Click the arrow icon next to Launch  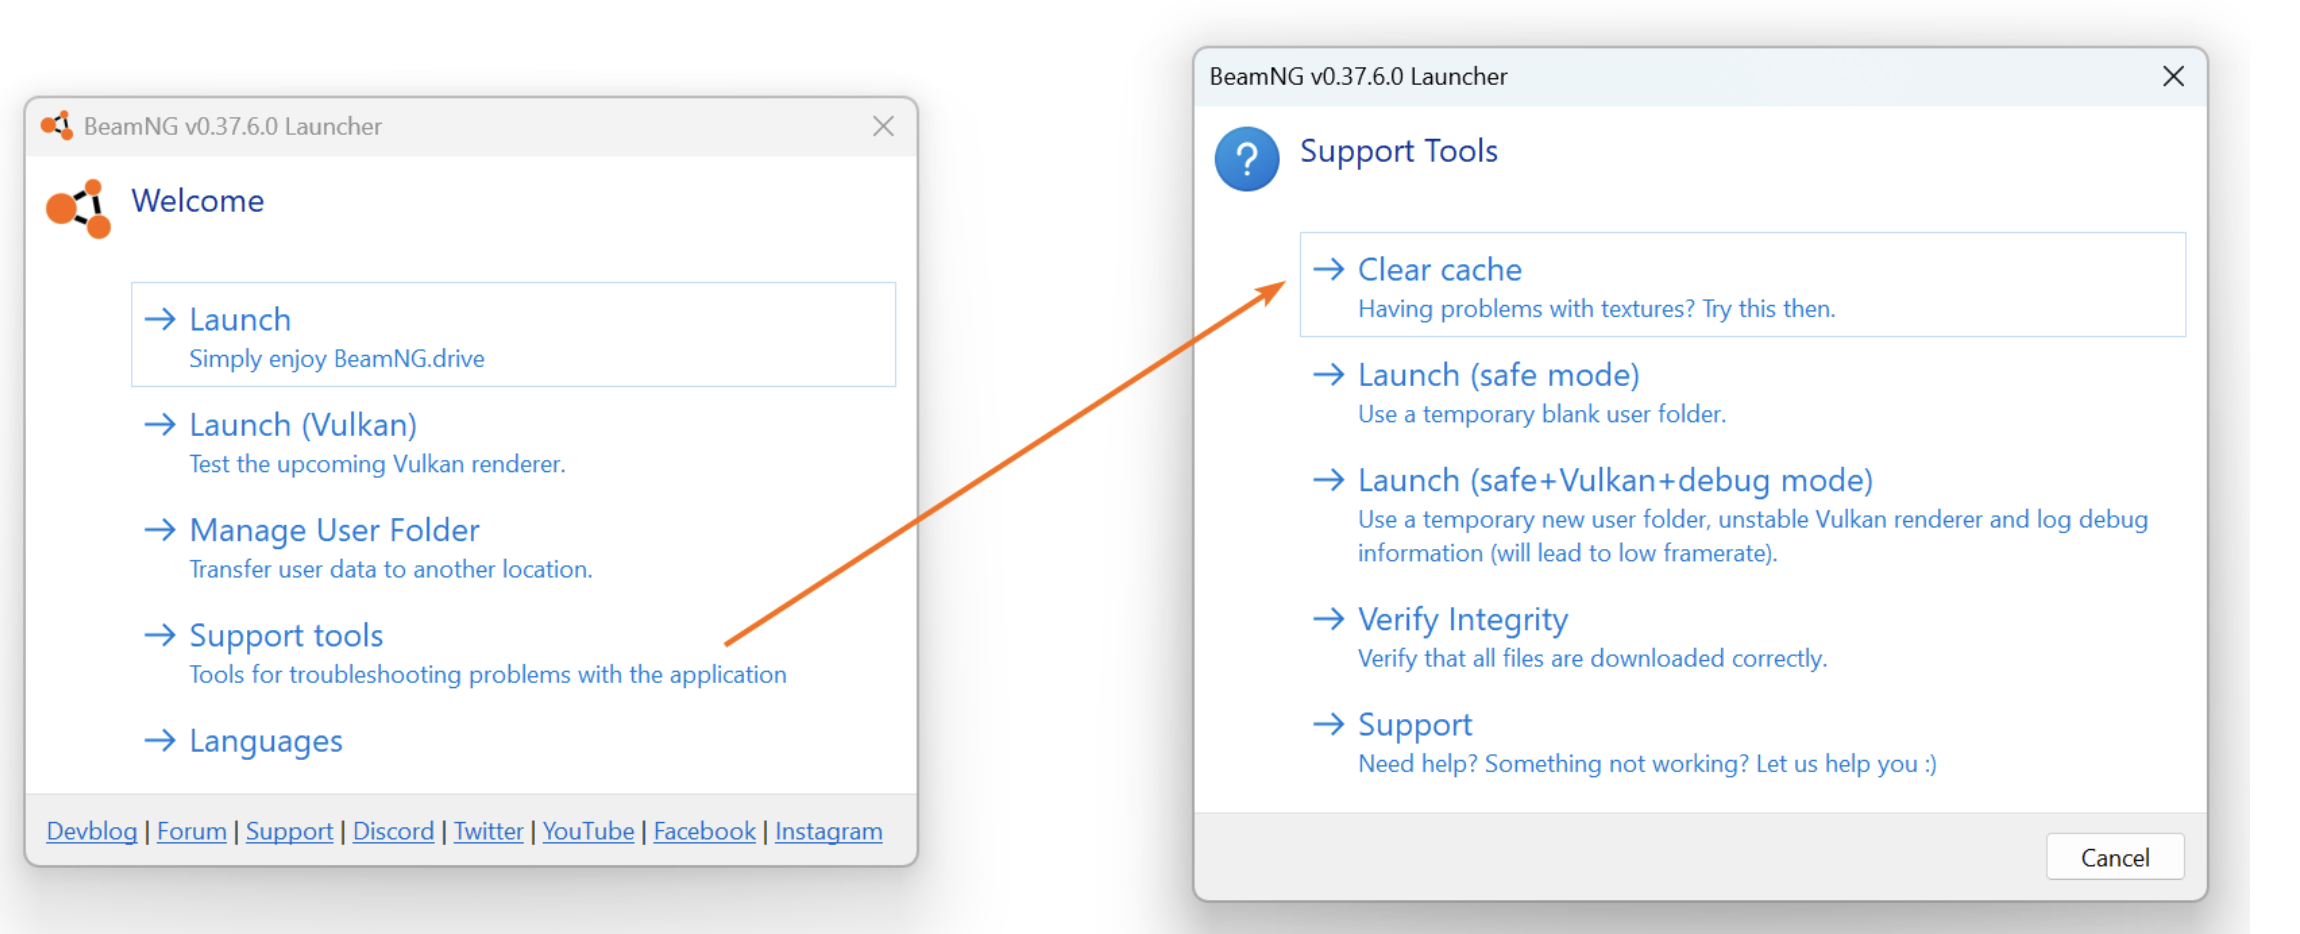(160, 319)
